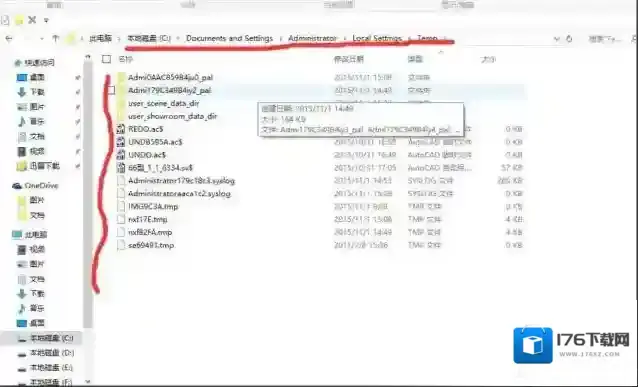Sort by the 修改日期 column header
The height and width of the screenshot is (387, 638).
[349, 59]
